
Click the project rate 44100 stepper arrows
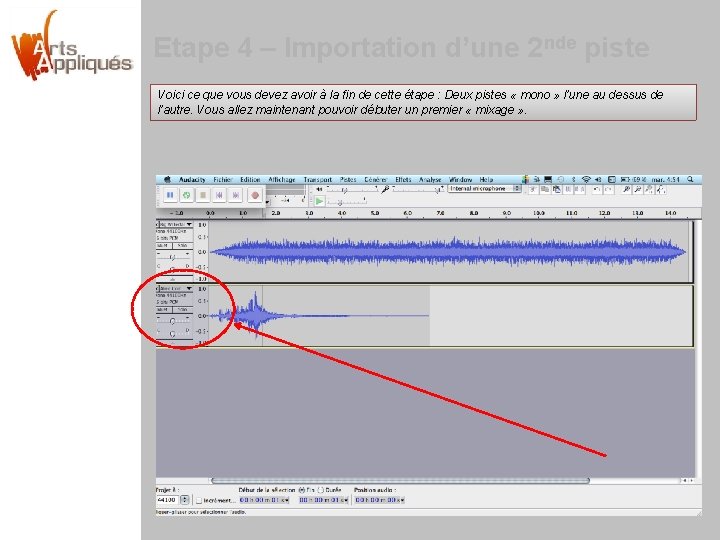(185, 500)
